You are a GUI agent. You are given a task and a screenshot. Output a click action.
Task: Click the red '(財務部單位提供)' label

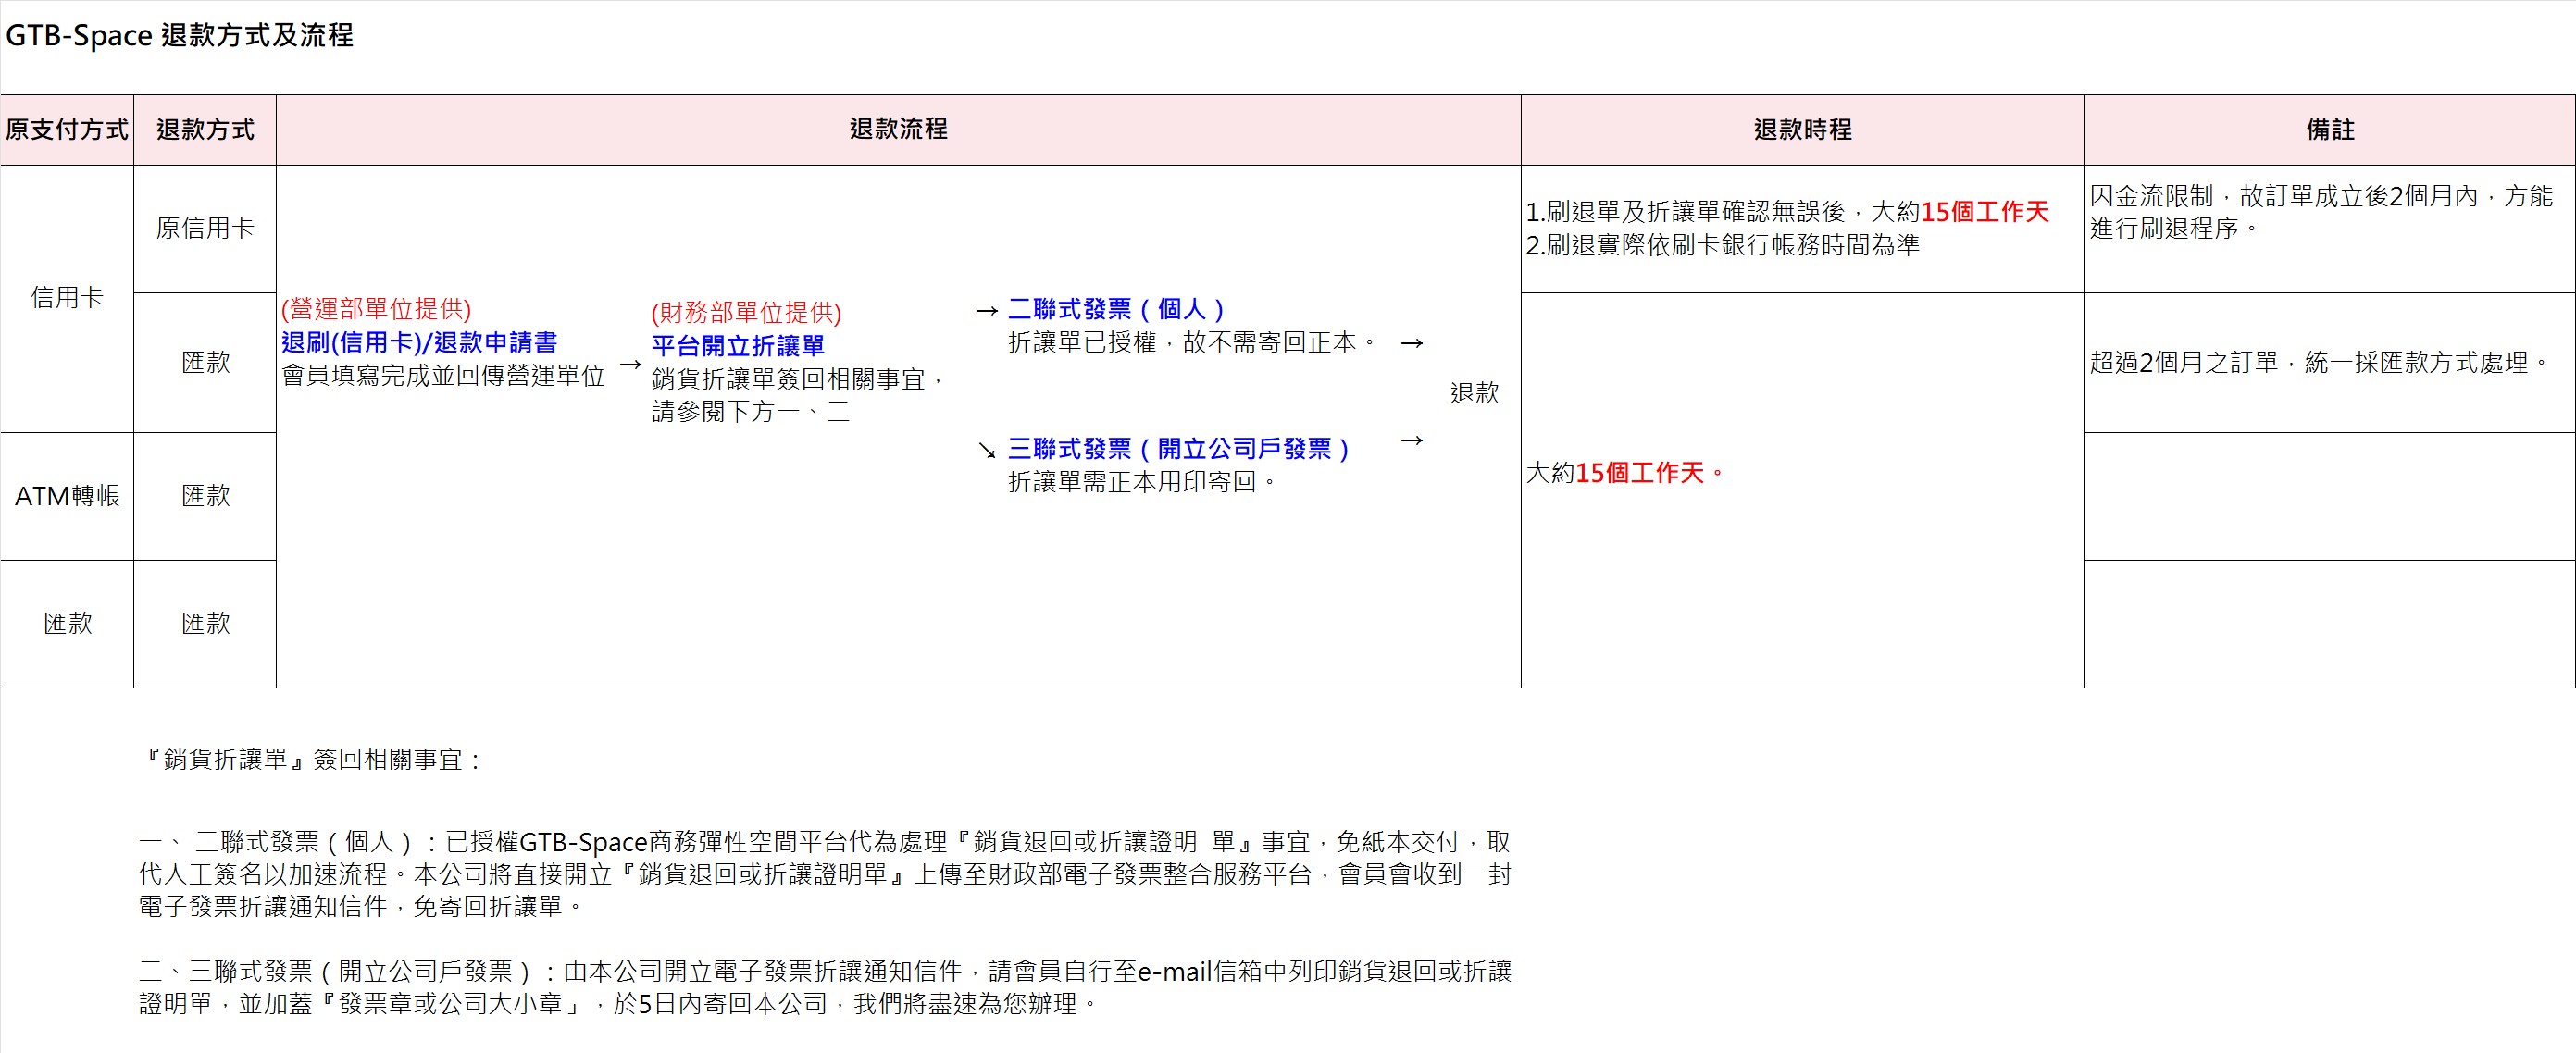point(746,313)
